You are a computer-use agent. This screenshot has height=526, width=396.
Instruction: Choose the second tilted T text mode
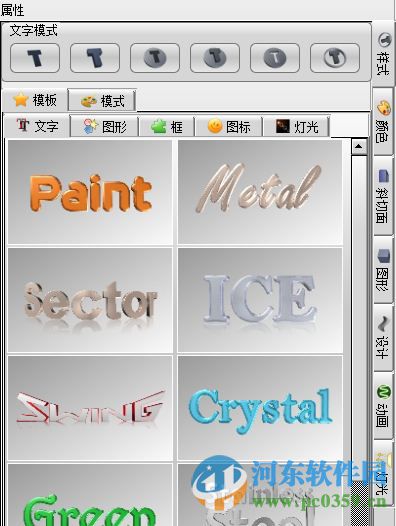pos(95,58)
